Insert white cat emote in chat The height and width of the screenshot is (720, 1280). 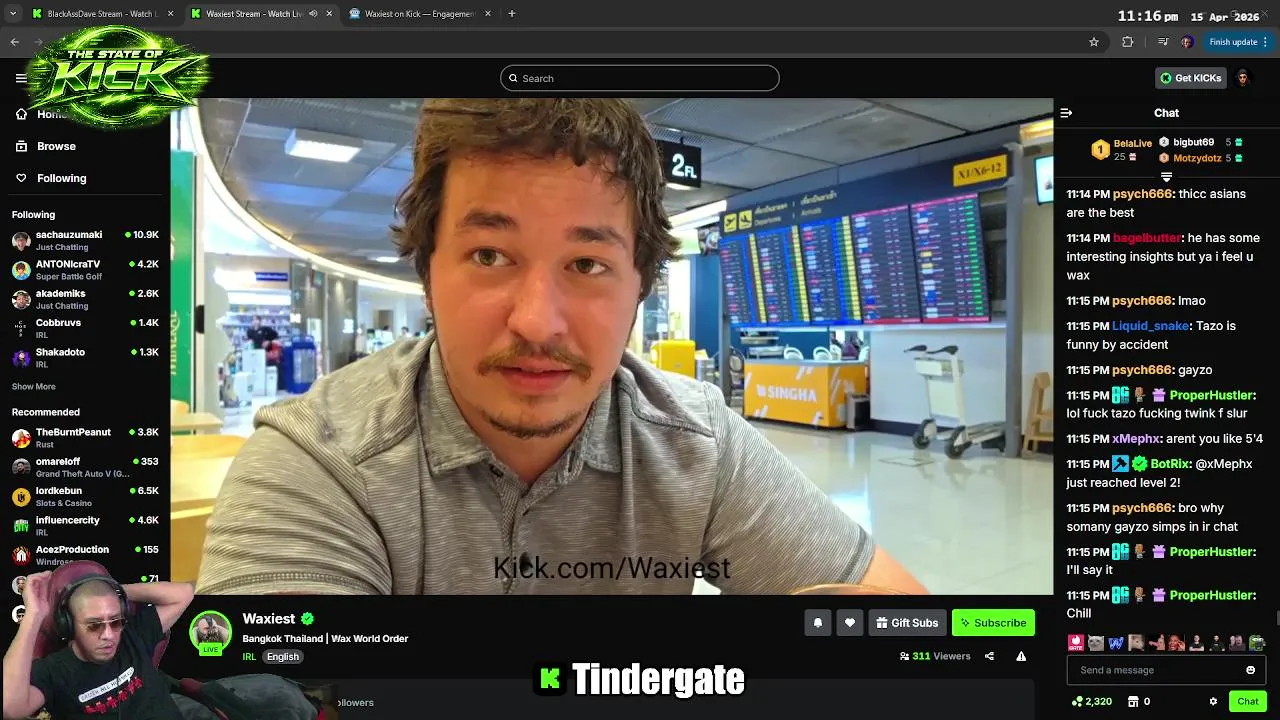coord(1096,643)
